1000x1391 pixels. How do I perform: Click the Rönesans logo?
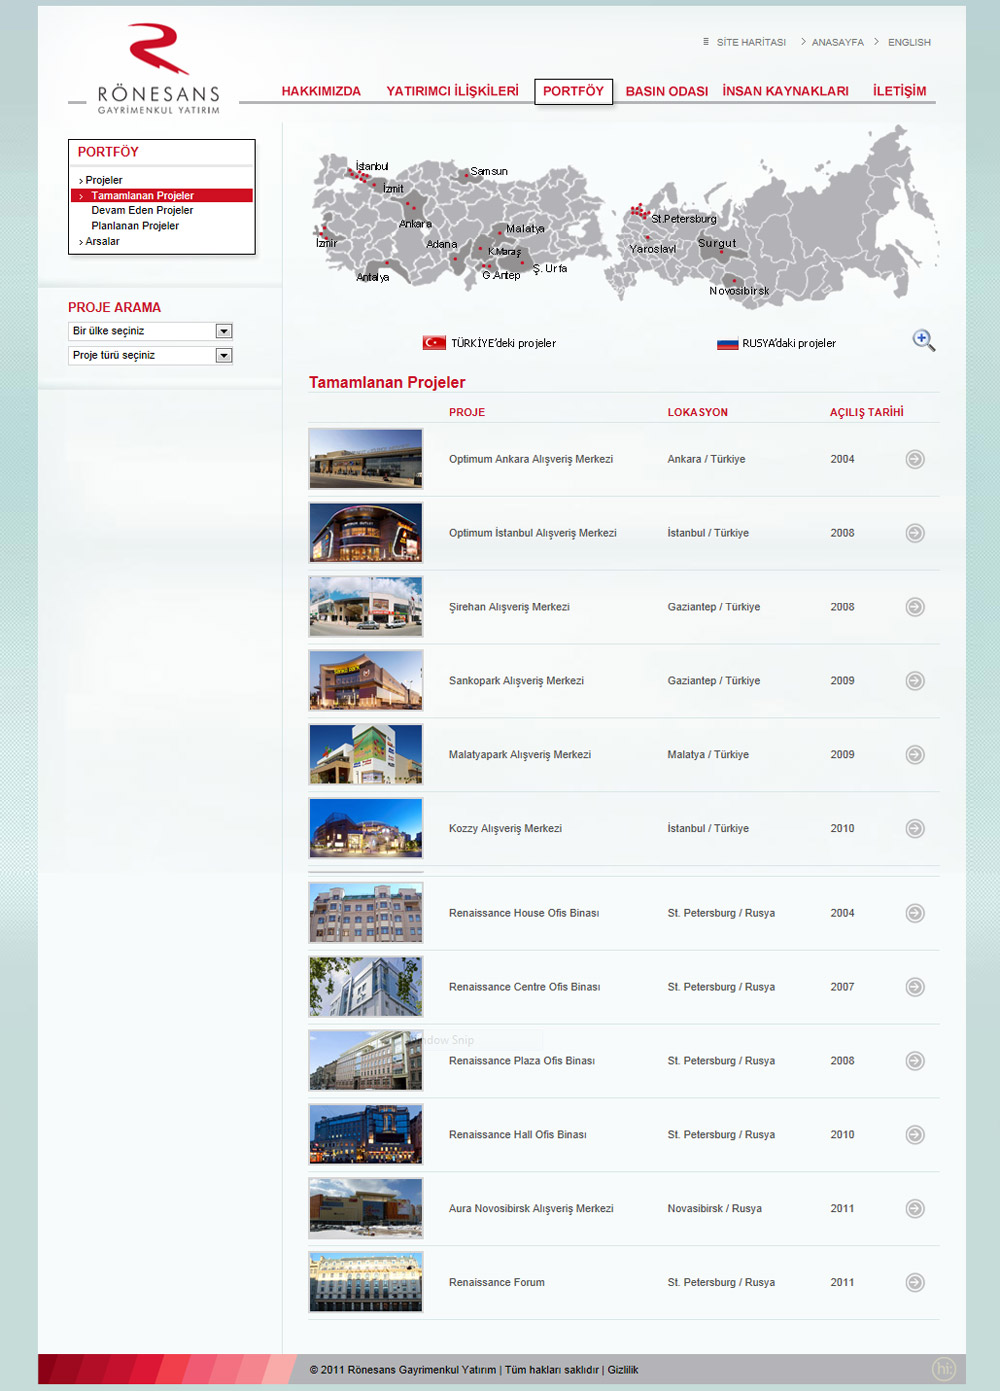point(159,70)
